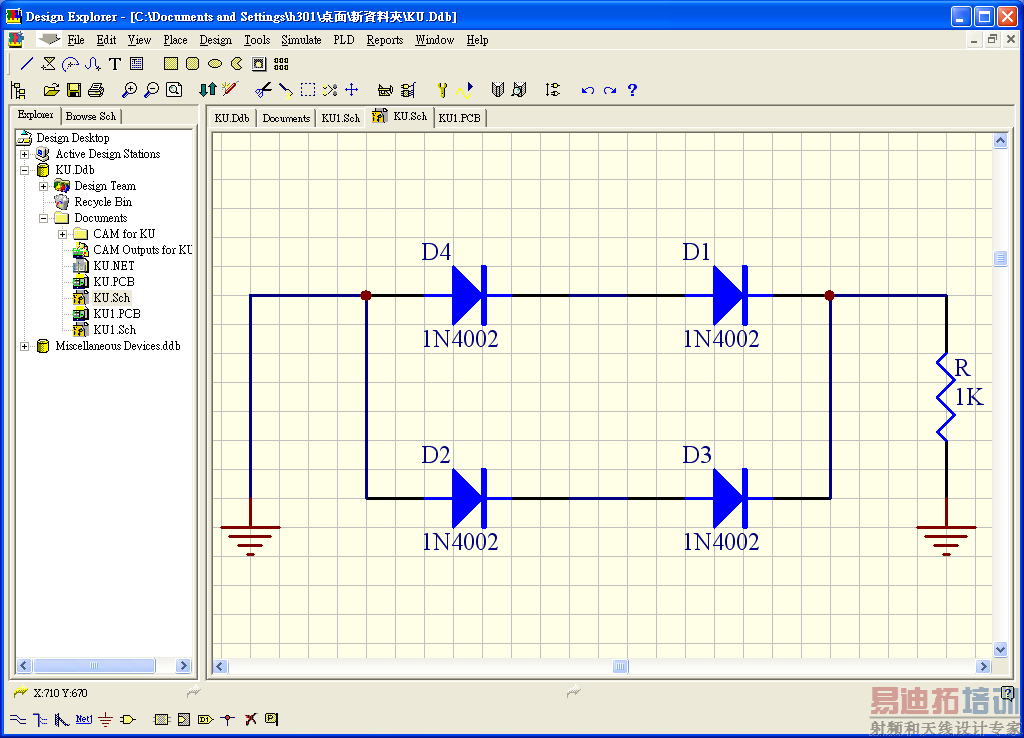Click the Deselect All icon
Screen dimensions: 1024x738
click(x=330, y=90)
